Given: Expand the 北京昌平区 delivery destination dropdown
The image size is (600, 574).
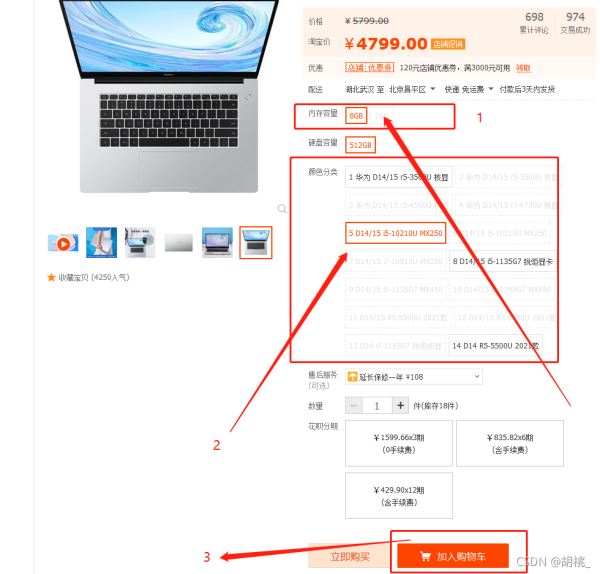Looking at the screenshot, I should tap(412, 89).
